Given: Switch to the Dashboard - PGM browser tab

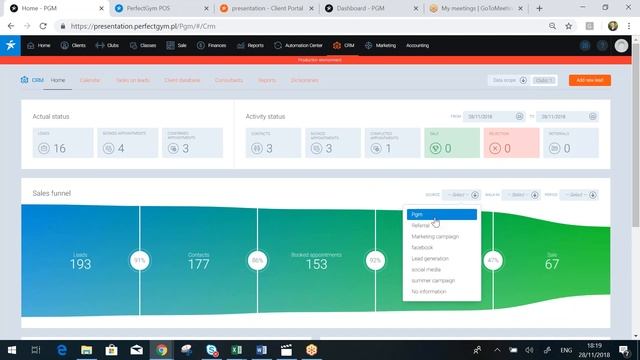Looking at the screenshot, I should (371, 8).
